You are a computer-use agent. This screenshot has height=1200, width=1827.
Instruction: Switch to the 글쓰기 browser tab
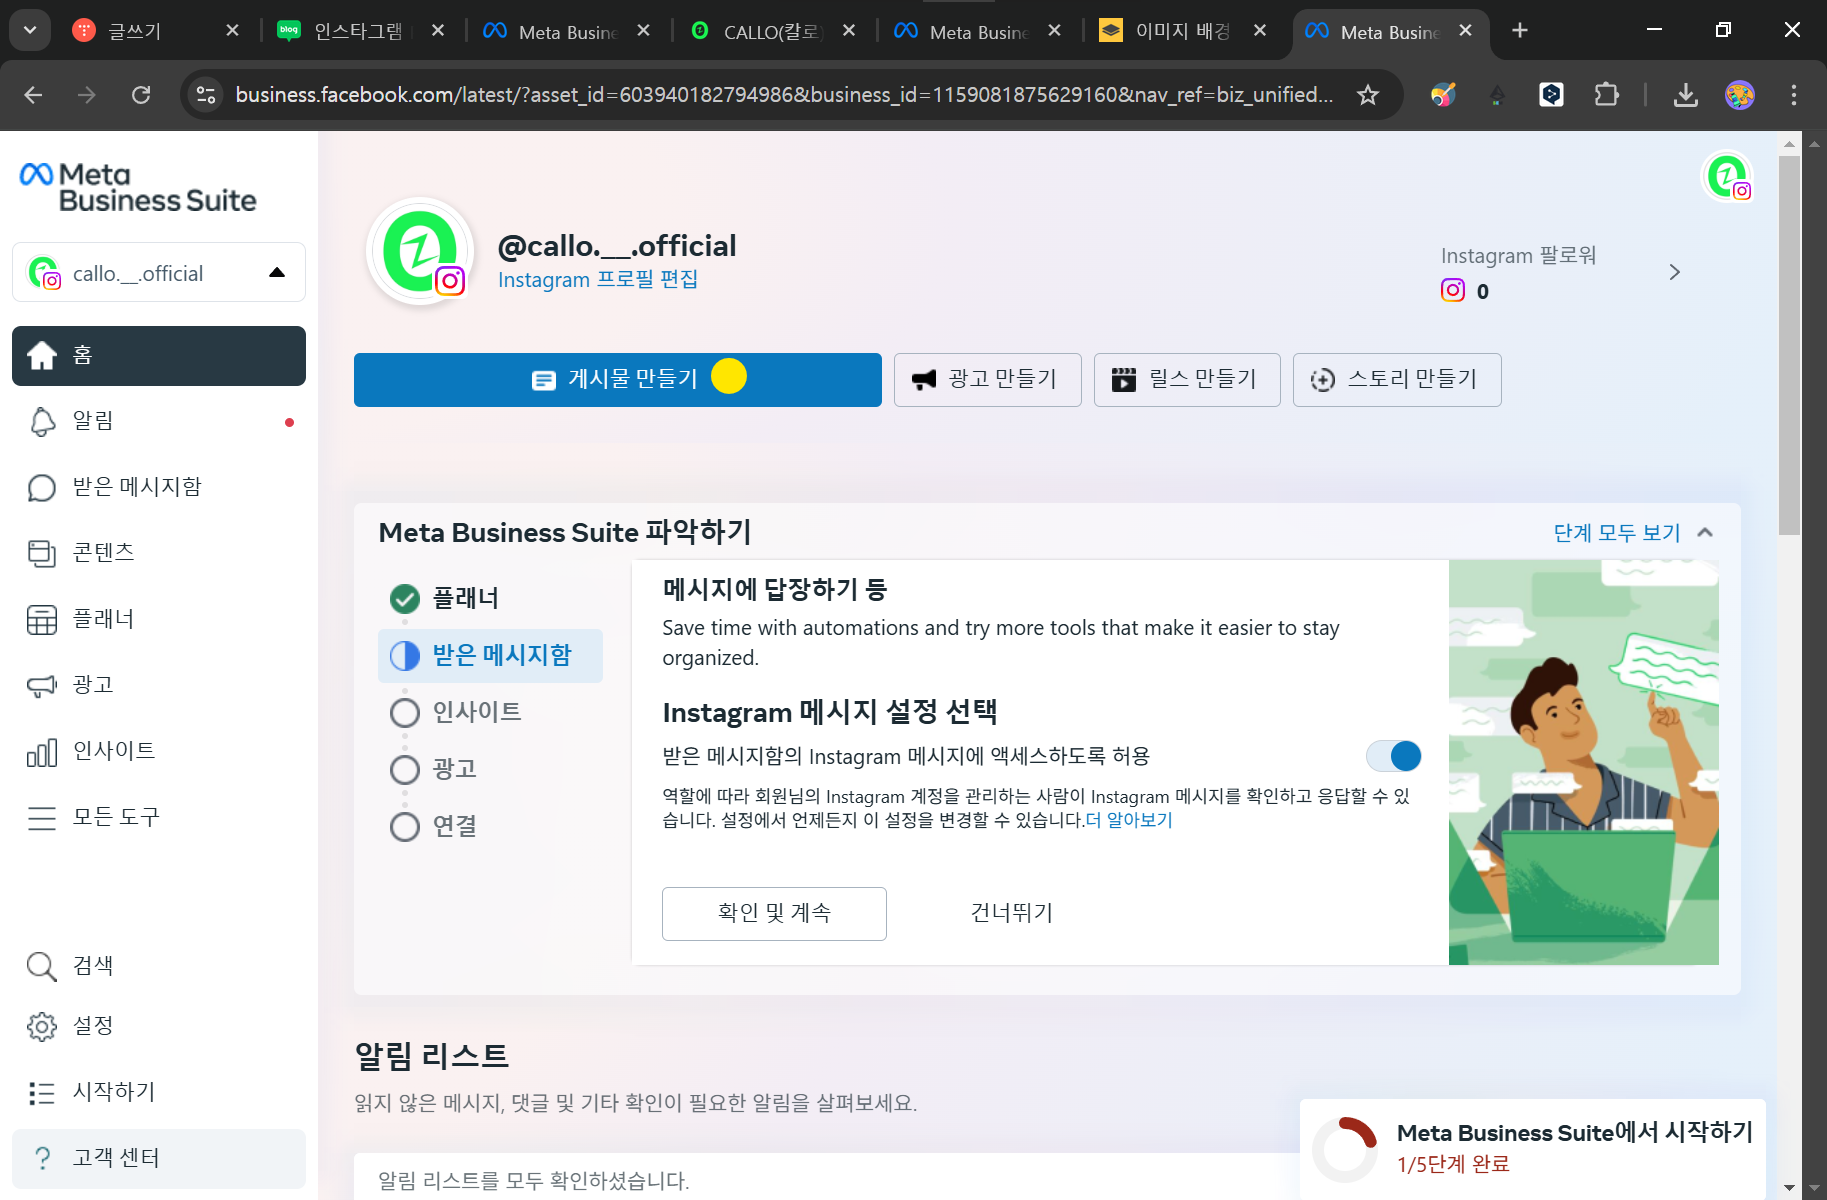click(134, 31)
